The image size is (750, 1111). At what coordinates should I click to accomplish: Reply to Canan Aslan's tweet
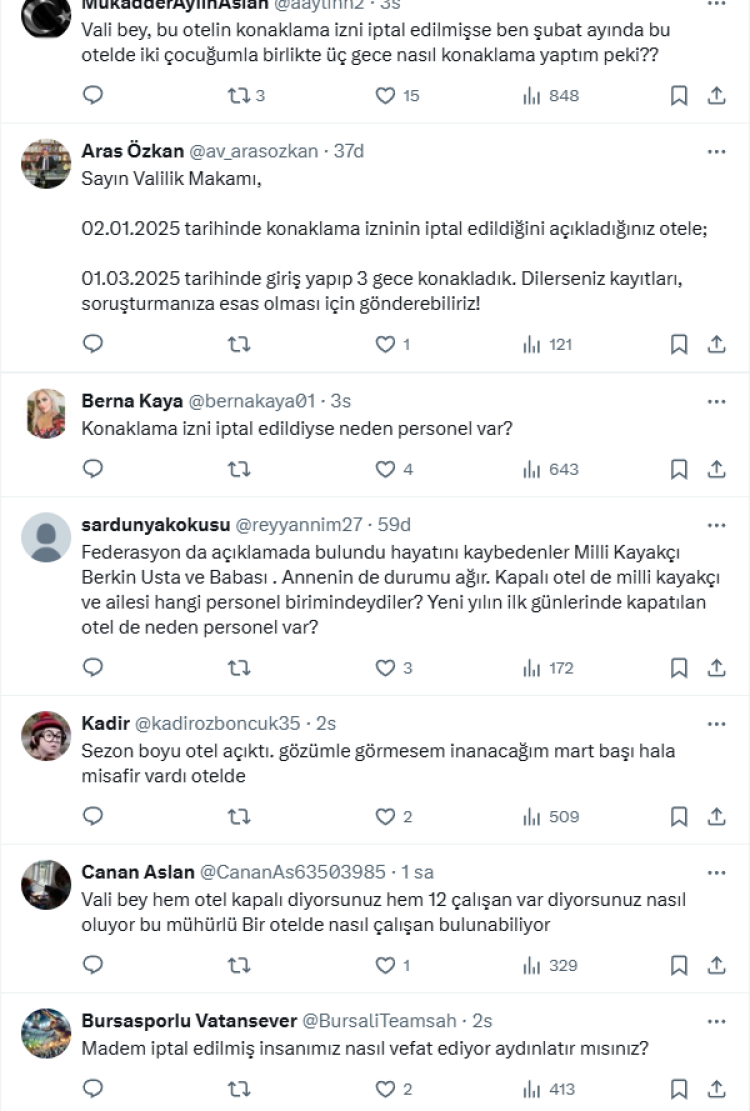pyautogui.click(x=93, y=965)
